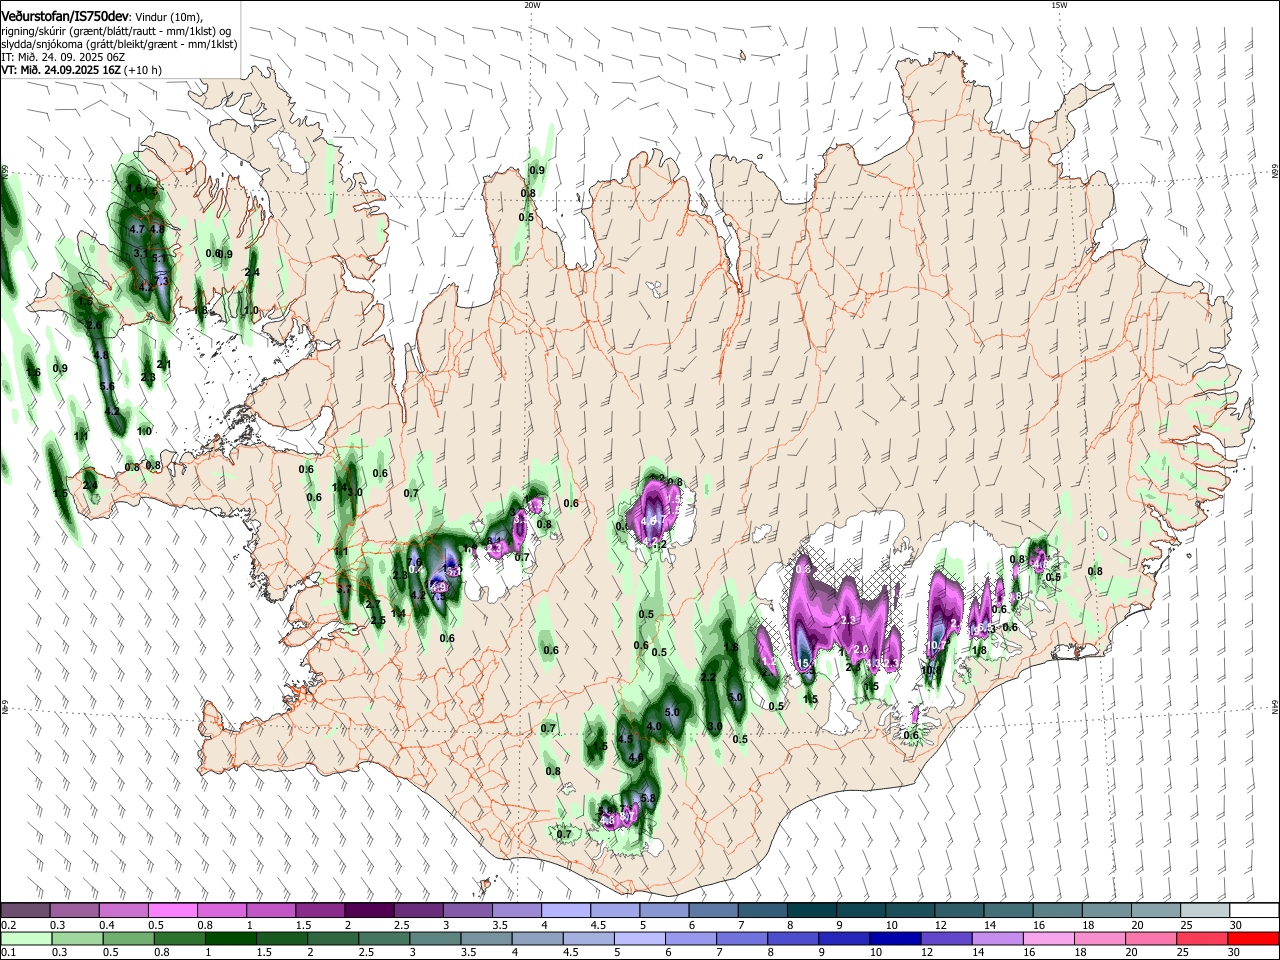Click the magenta 1.5 snow legend swatch

tap(320, 910)
